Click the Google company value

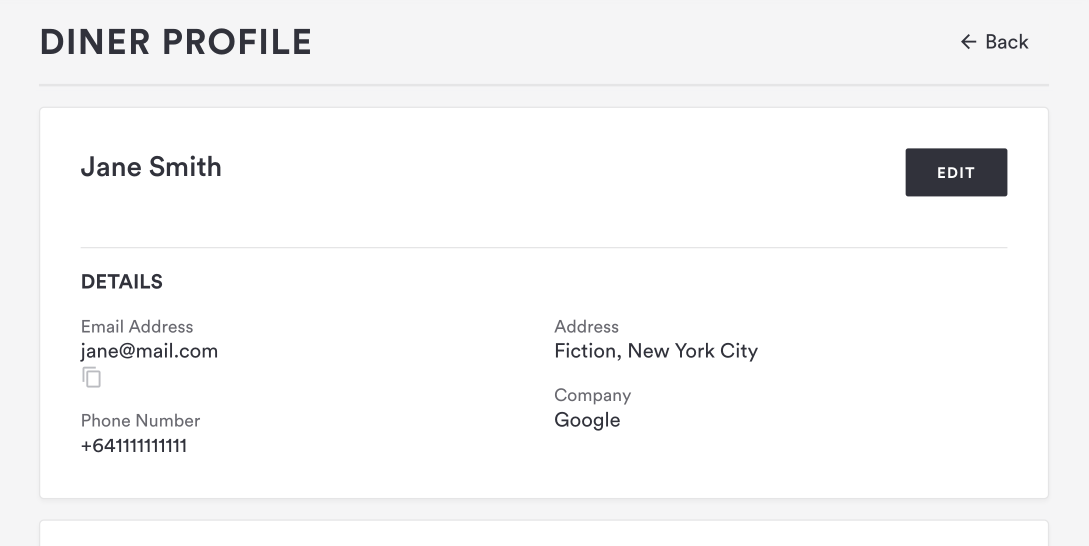587,420
